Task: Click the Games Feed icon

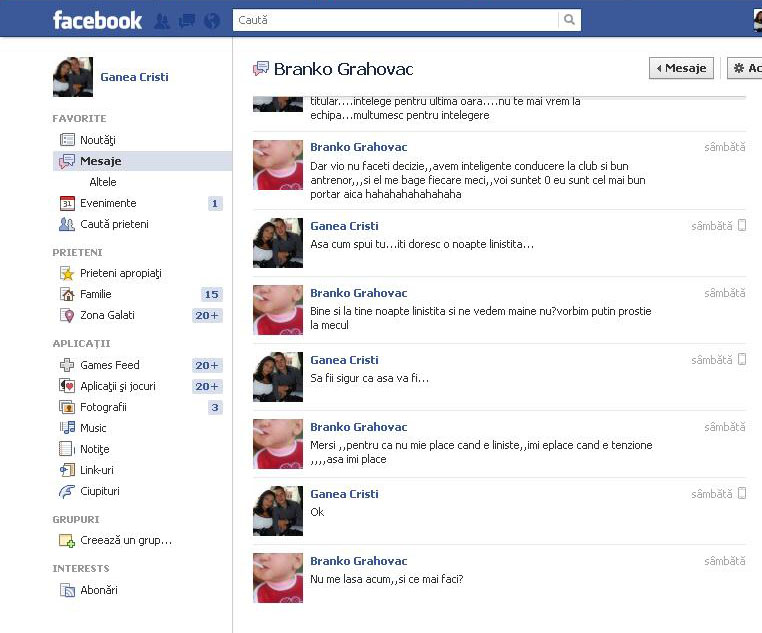Action: (x=67, y=365)
